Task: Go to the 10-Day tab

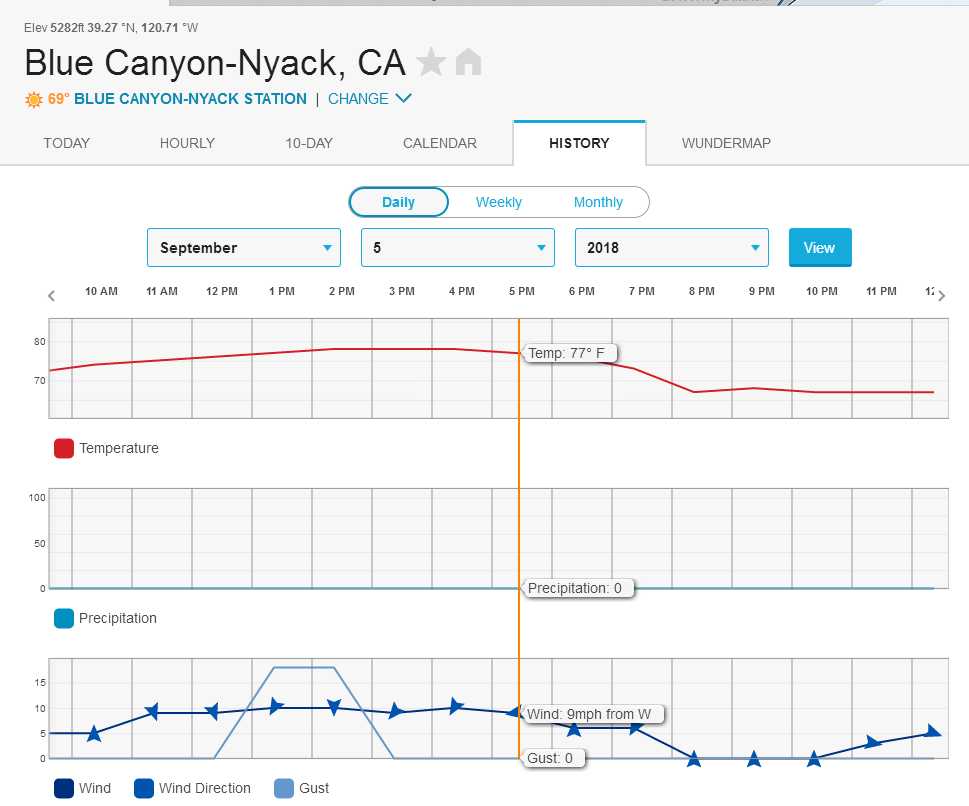Action: coord(309,143)
